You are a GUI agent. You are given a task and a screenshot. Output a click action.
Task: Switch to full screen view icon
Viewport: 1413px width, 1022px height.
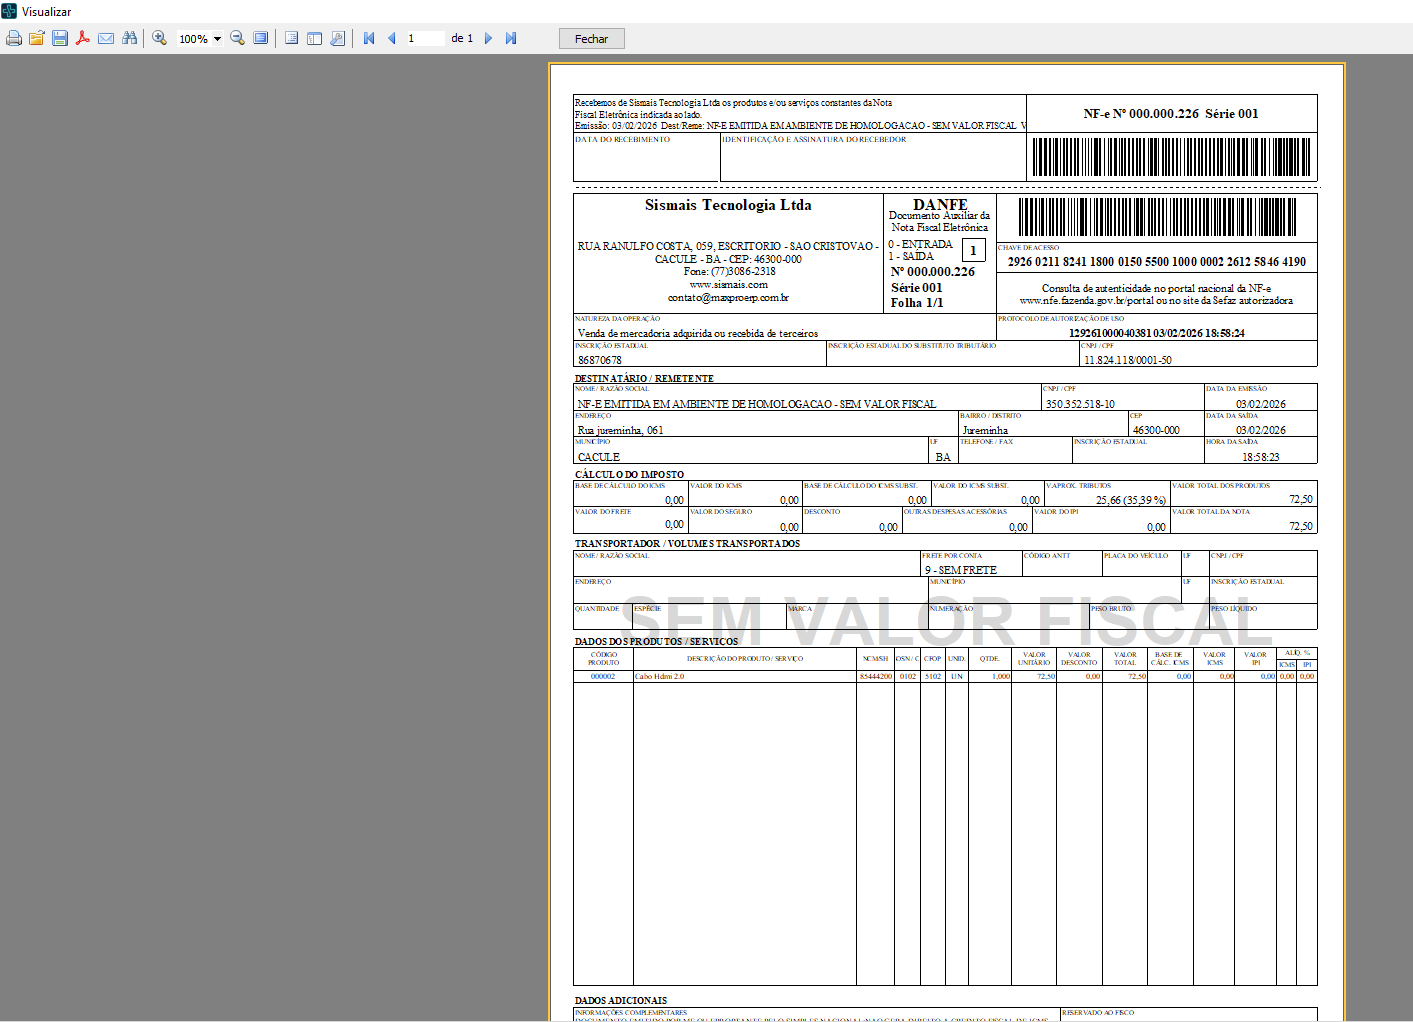point(261,39)
